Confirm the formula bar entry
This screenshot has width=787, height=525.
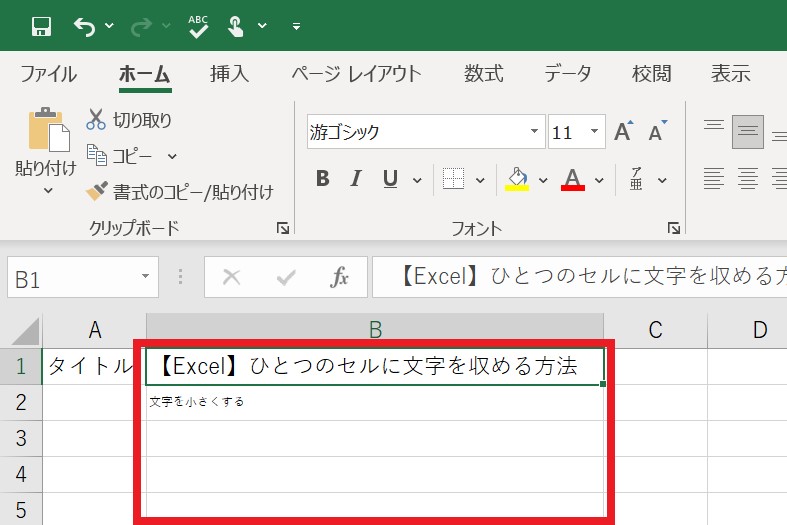click(286, 277)
